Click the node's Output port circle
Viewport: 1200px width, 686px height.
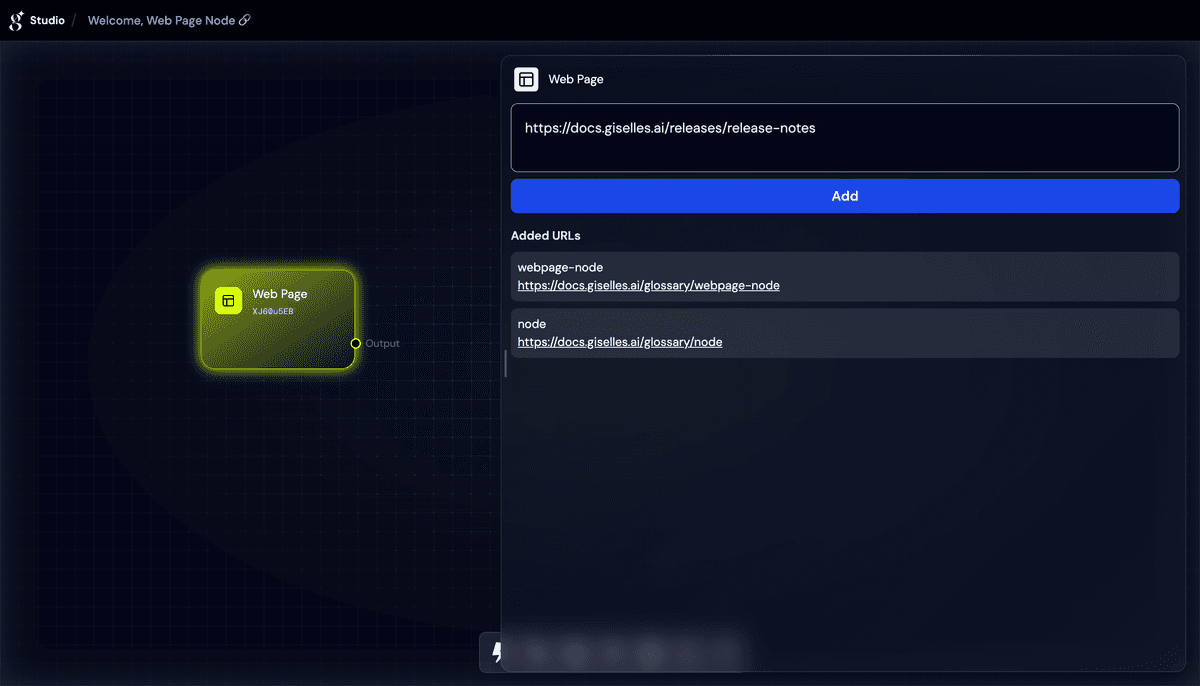point(355,343)
